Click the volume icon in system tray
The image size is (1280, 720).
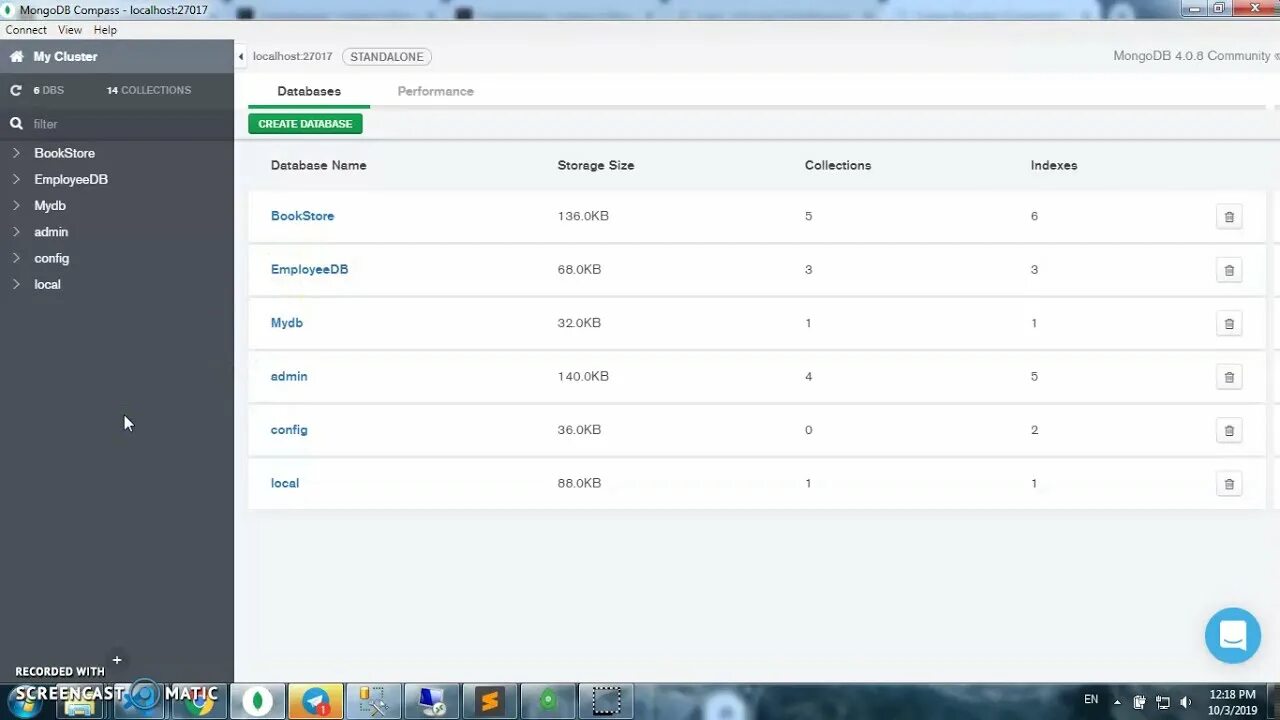click(1185, 702)
